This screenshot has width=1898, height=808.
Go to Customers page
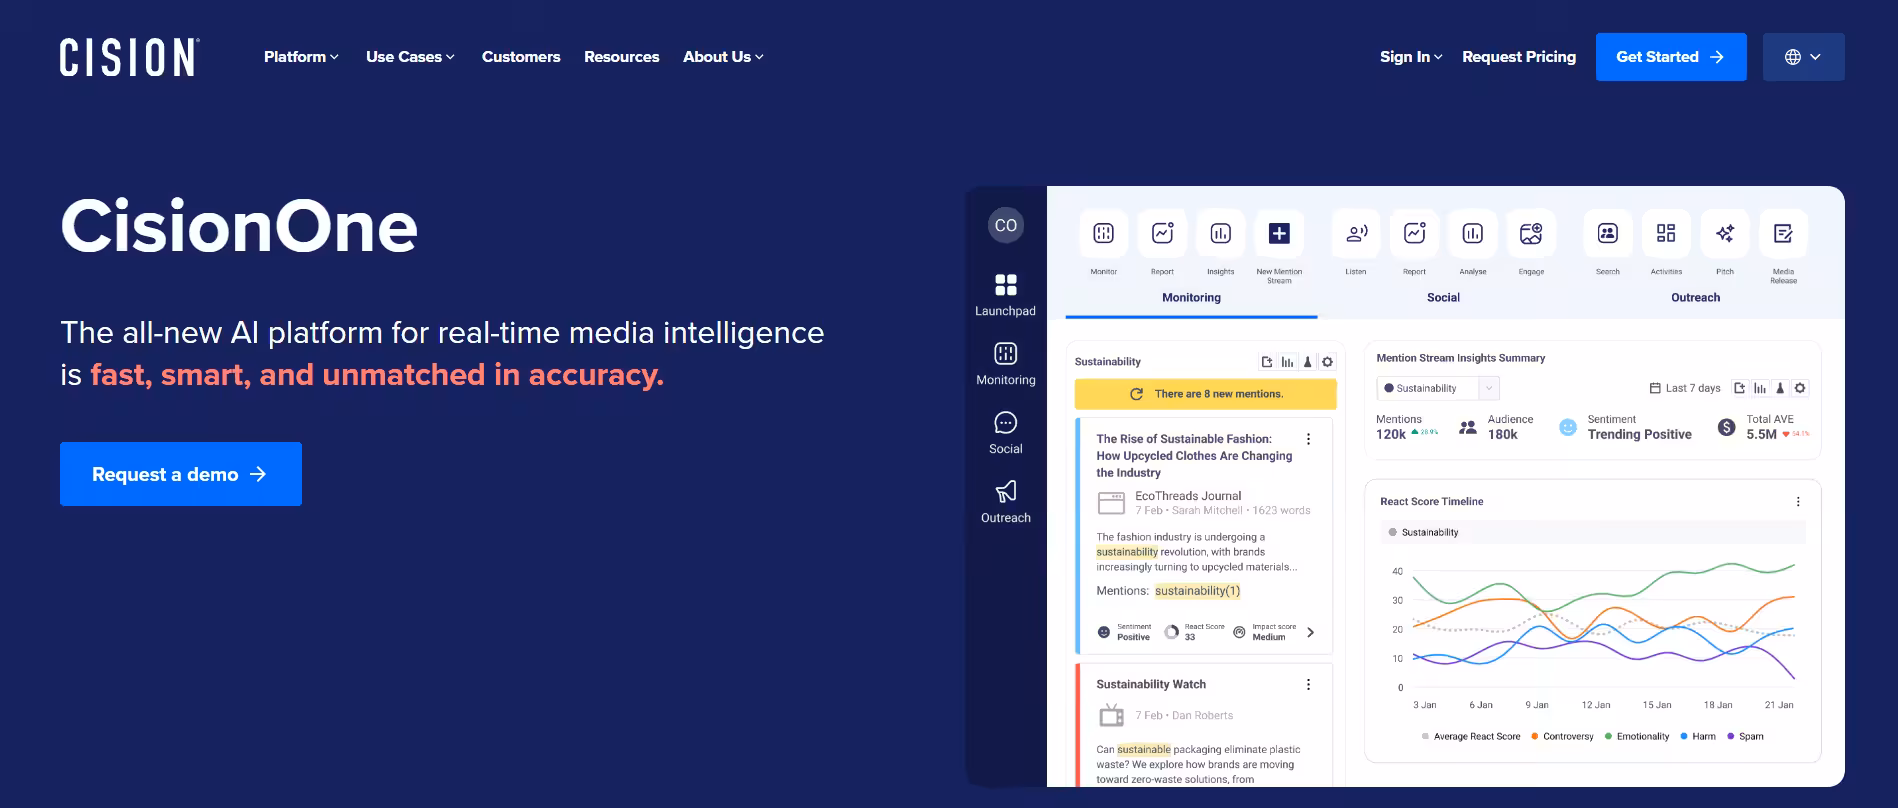pos(521,57)
